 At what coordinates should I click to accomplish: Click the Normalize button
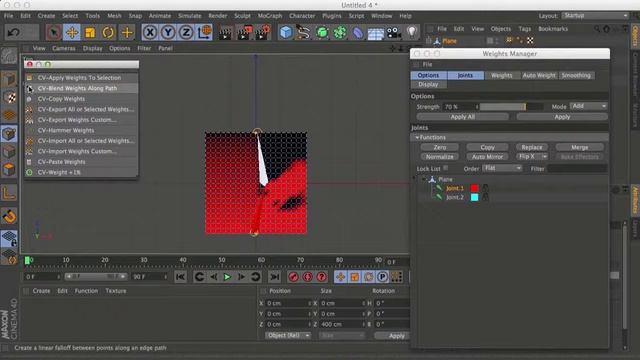(440, 157)
